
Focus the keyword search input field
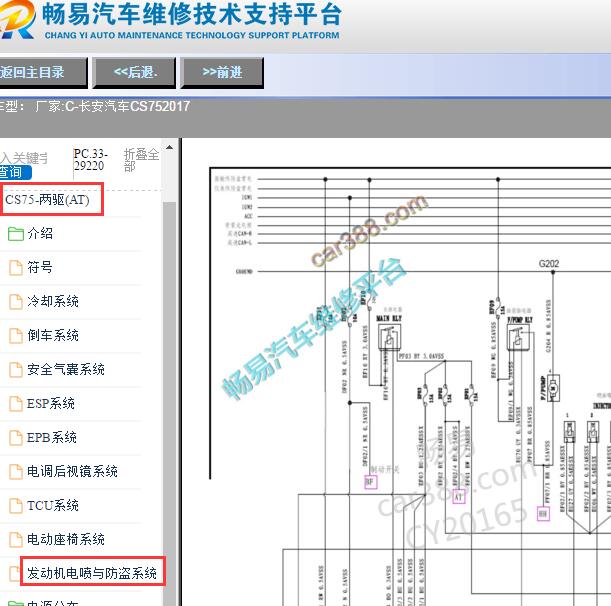tap(24, 158)
